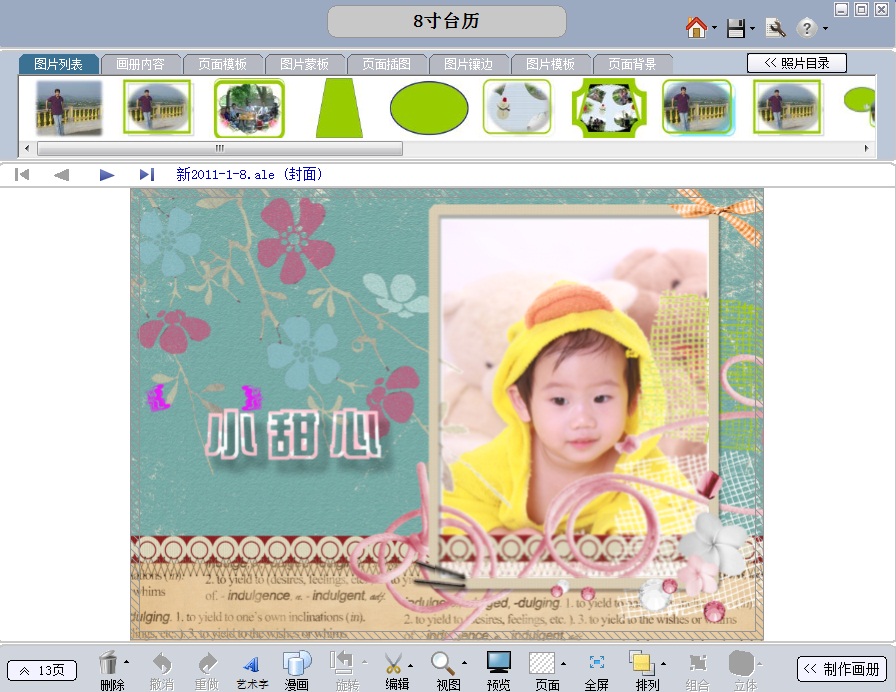Switch to the 图片镶边 tab
Viewport: 896px width, 692px height.
tap(469, 64)
